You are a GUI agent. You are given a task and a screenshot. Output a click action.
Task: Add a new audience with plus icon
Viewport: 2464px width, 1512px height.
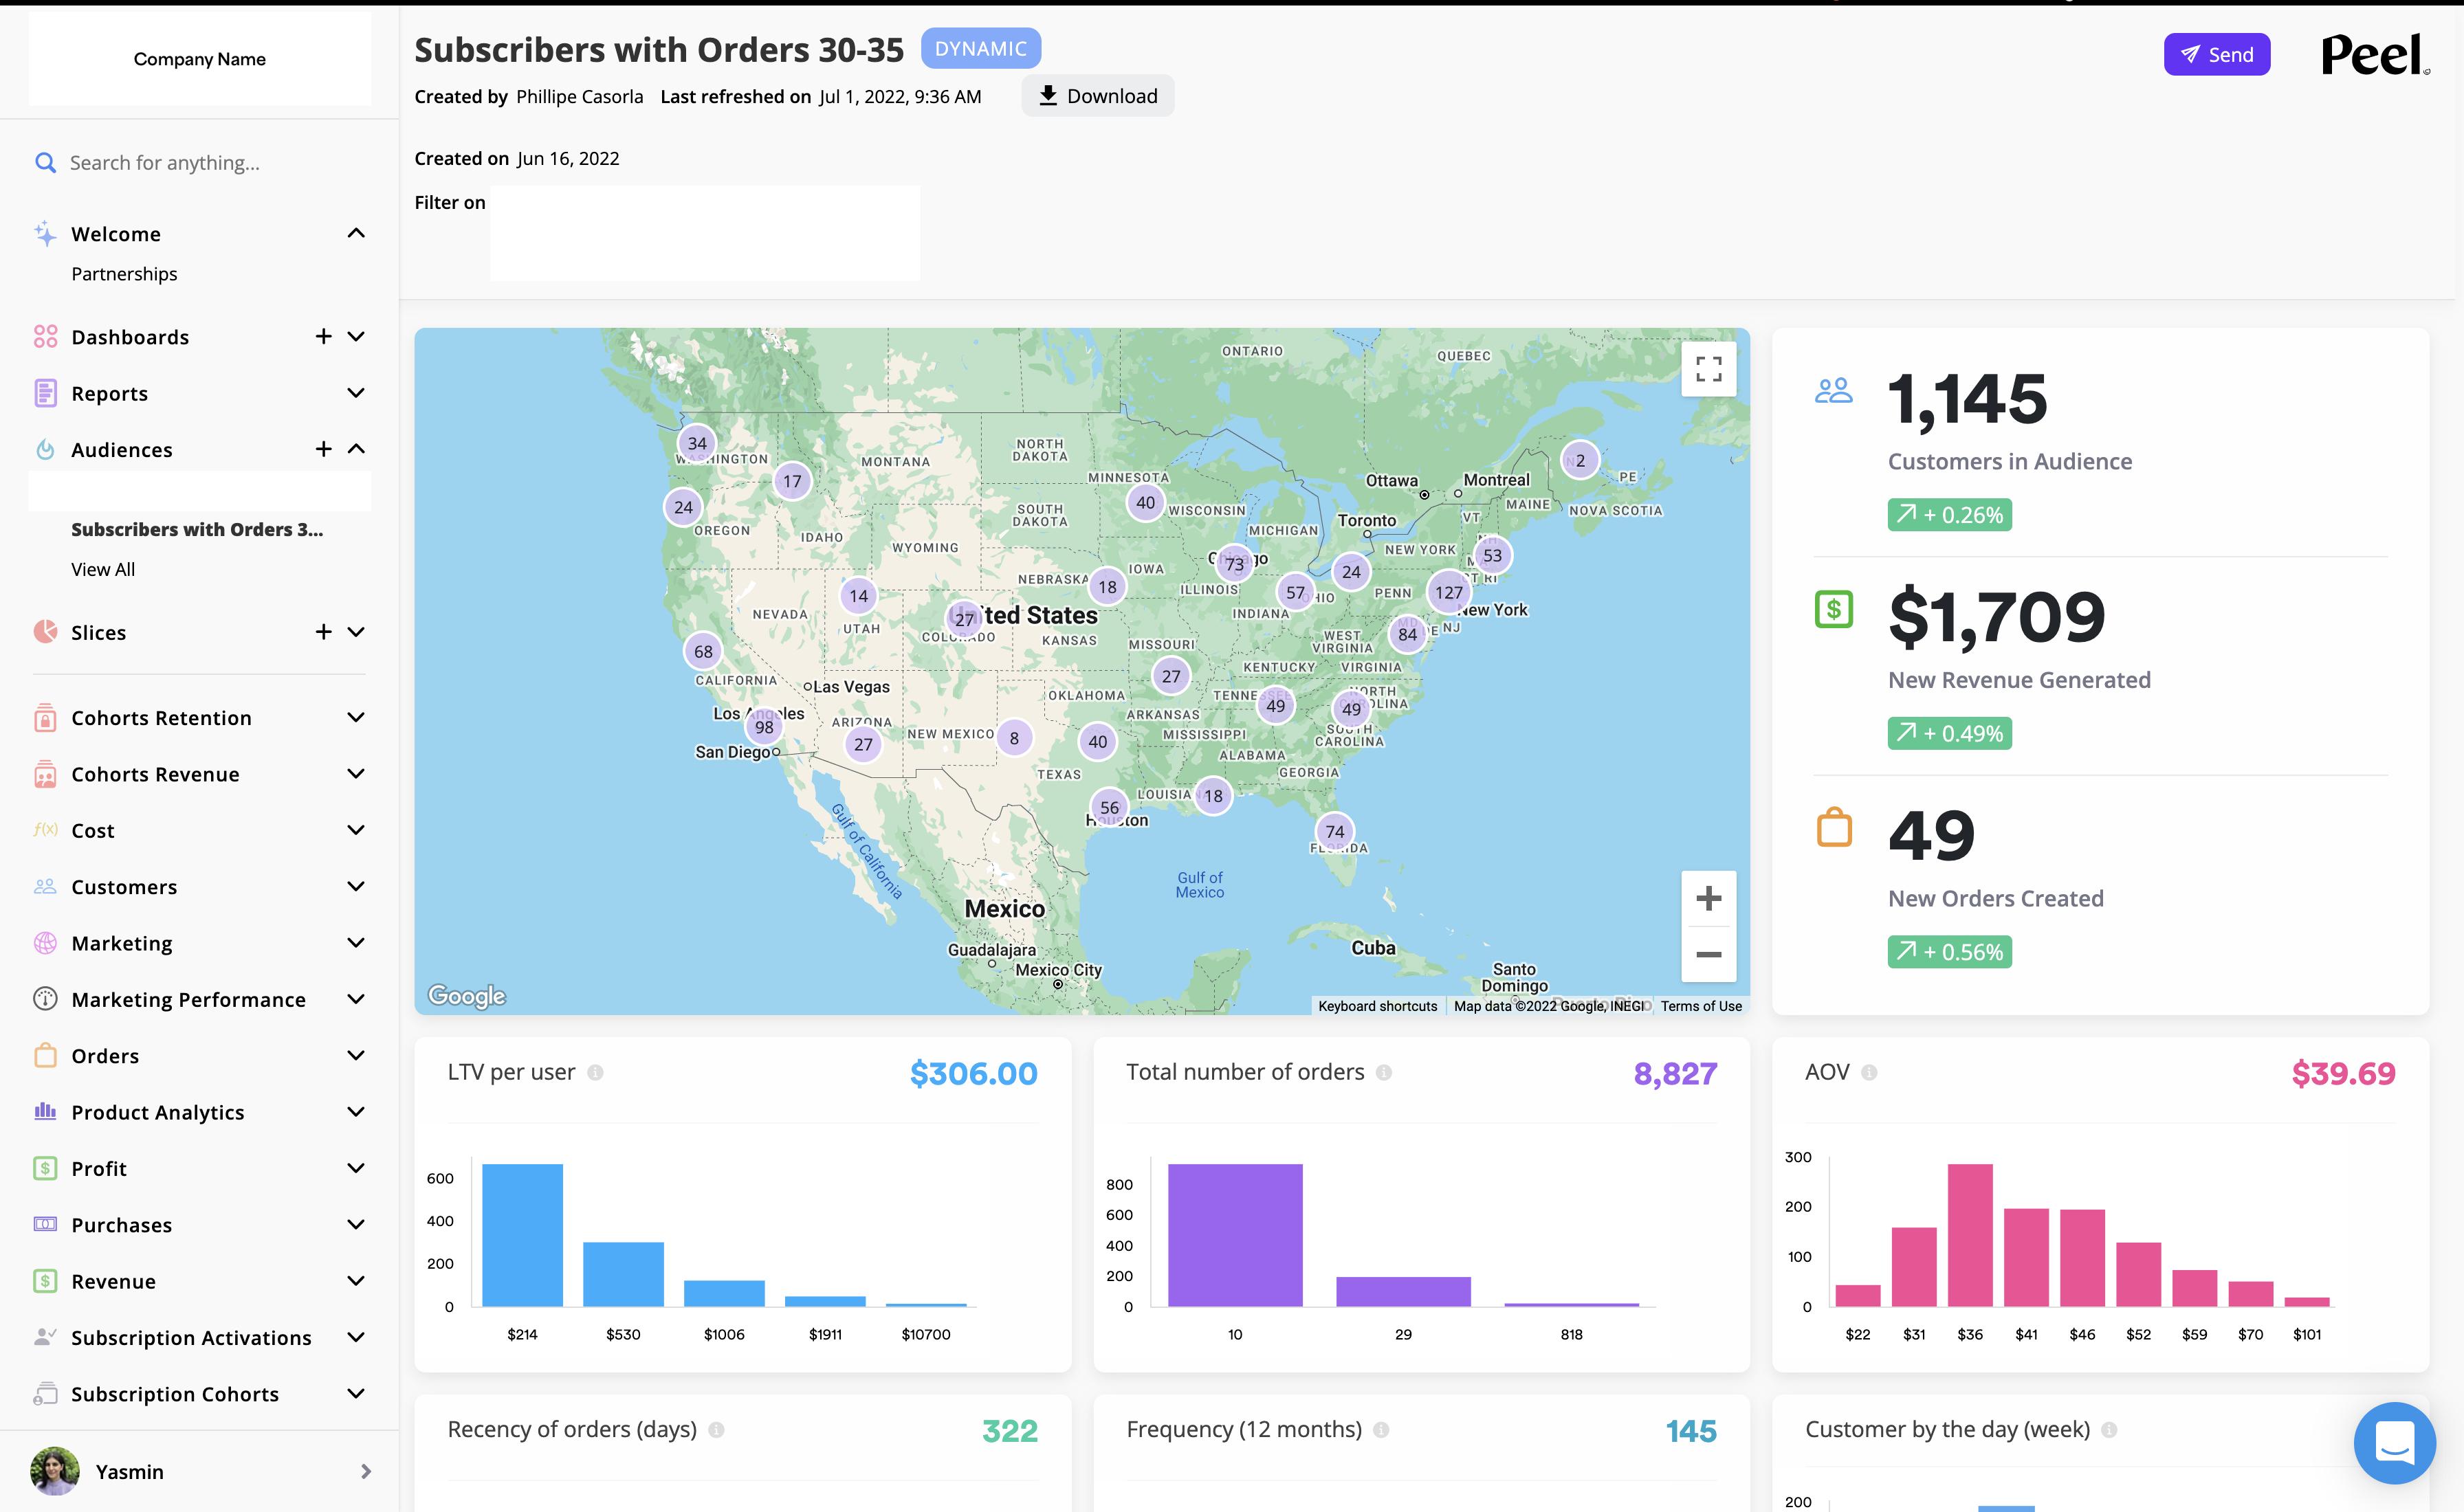[323, 449]
